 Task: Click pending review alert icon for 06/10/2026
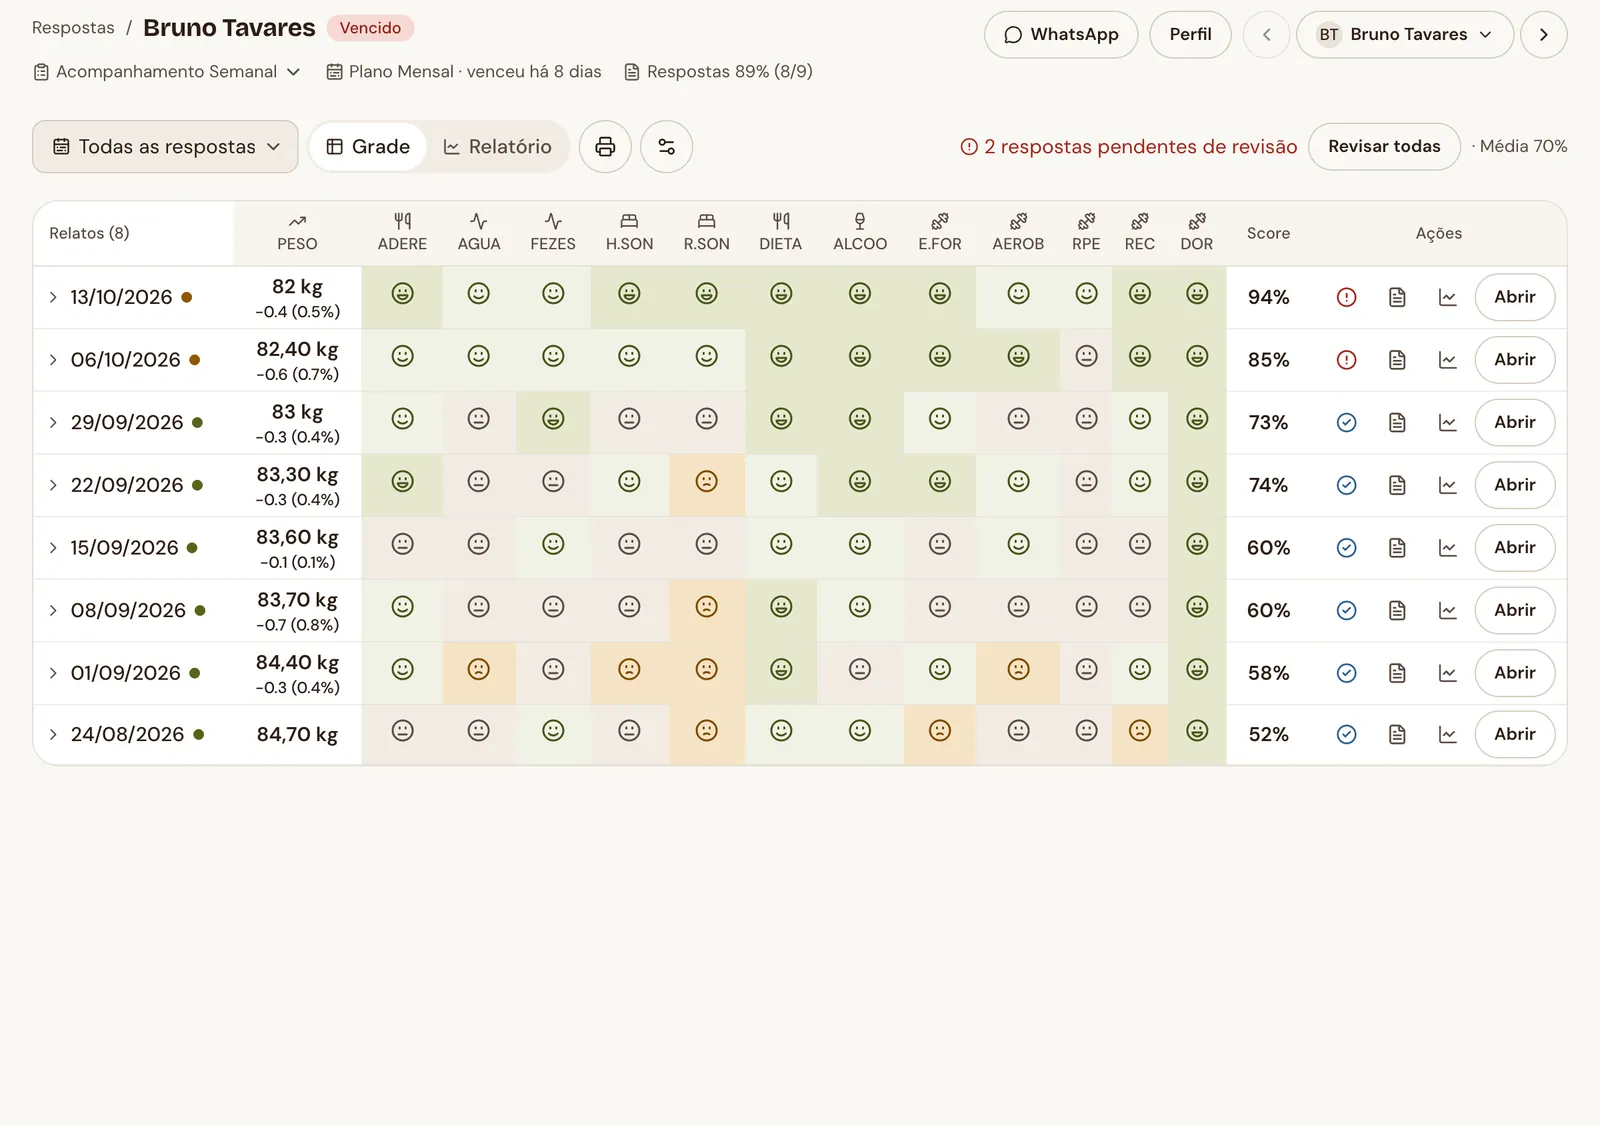1346,360
